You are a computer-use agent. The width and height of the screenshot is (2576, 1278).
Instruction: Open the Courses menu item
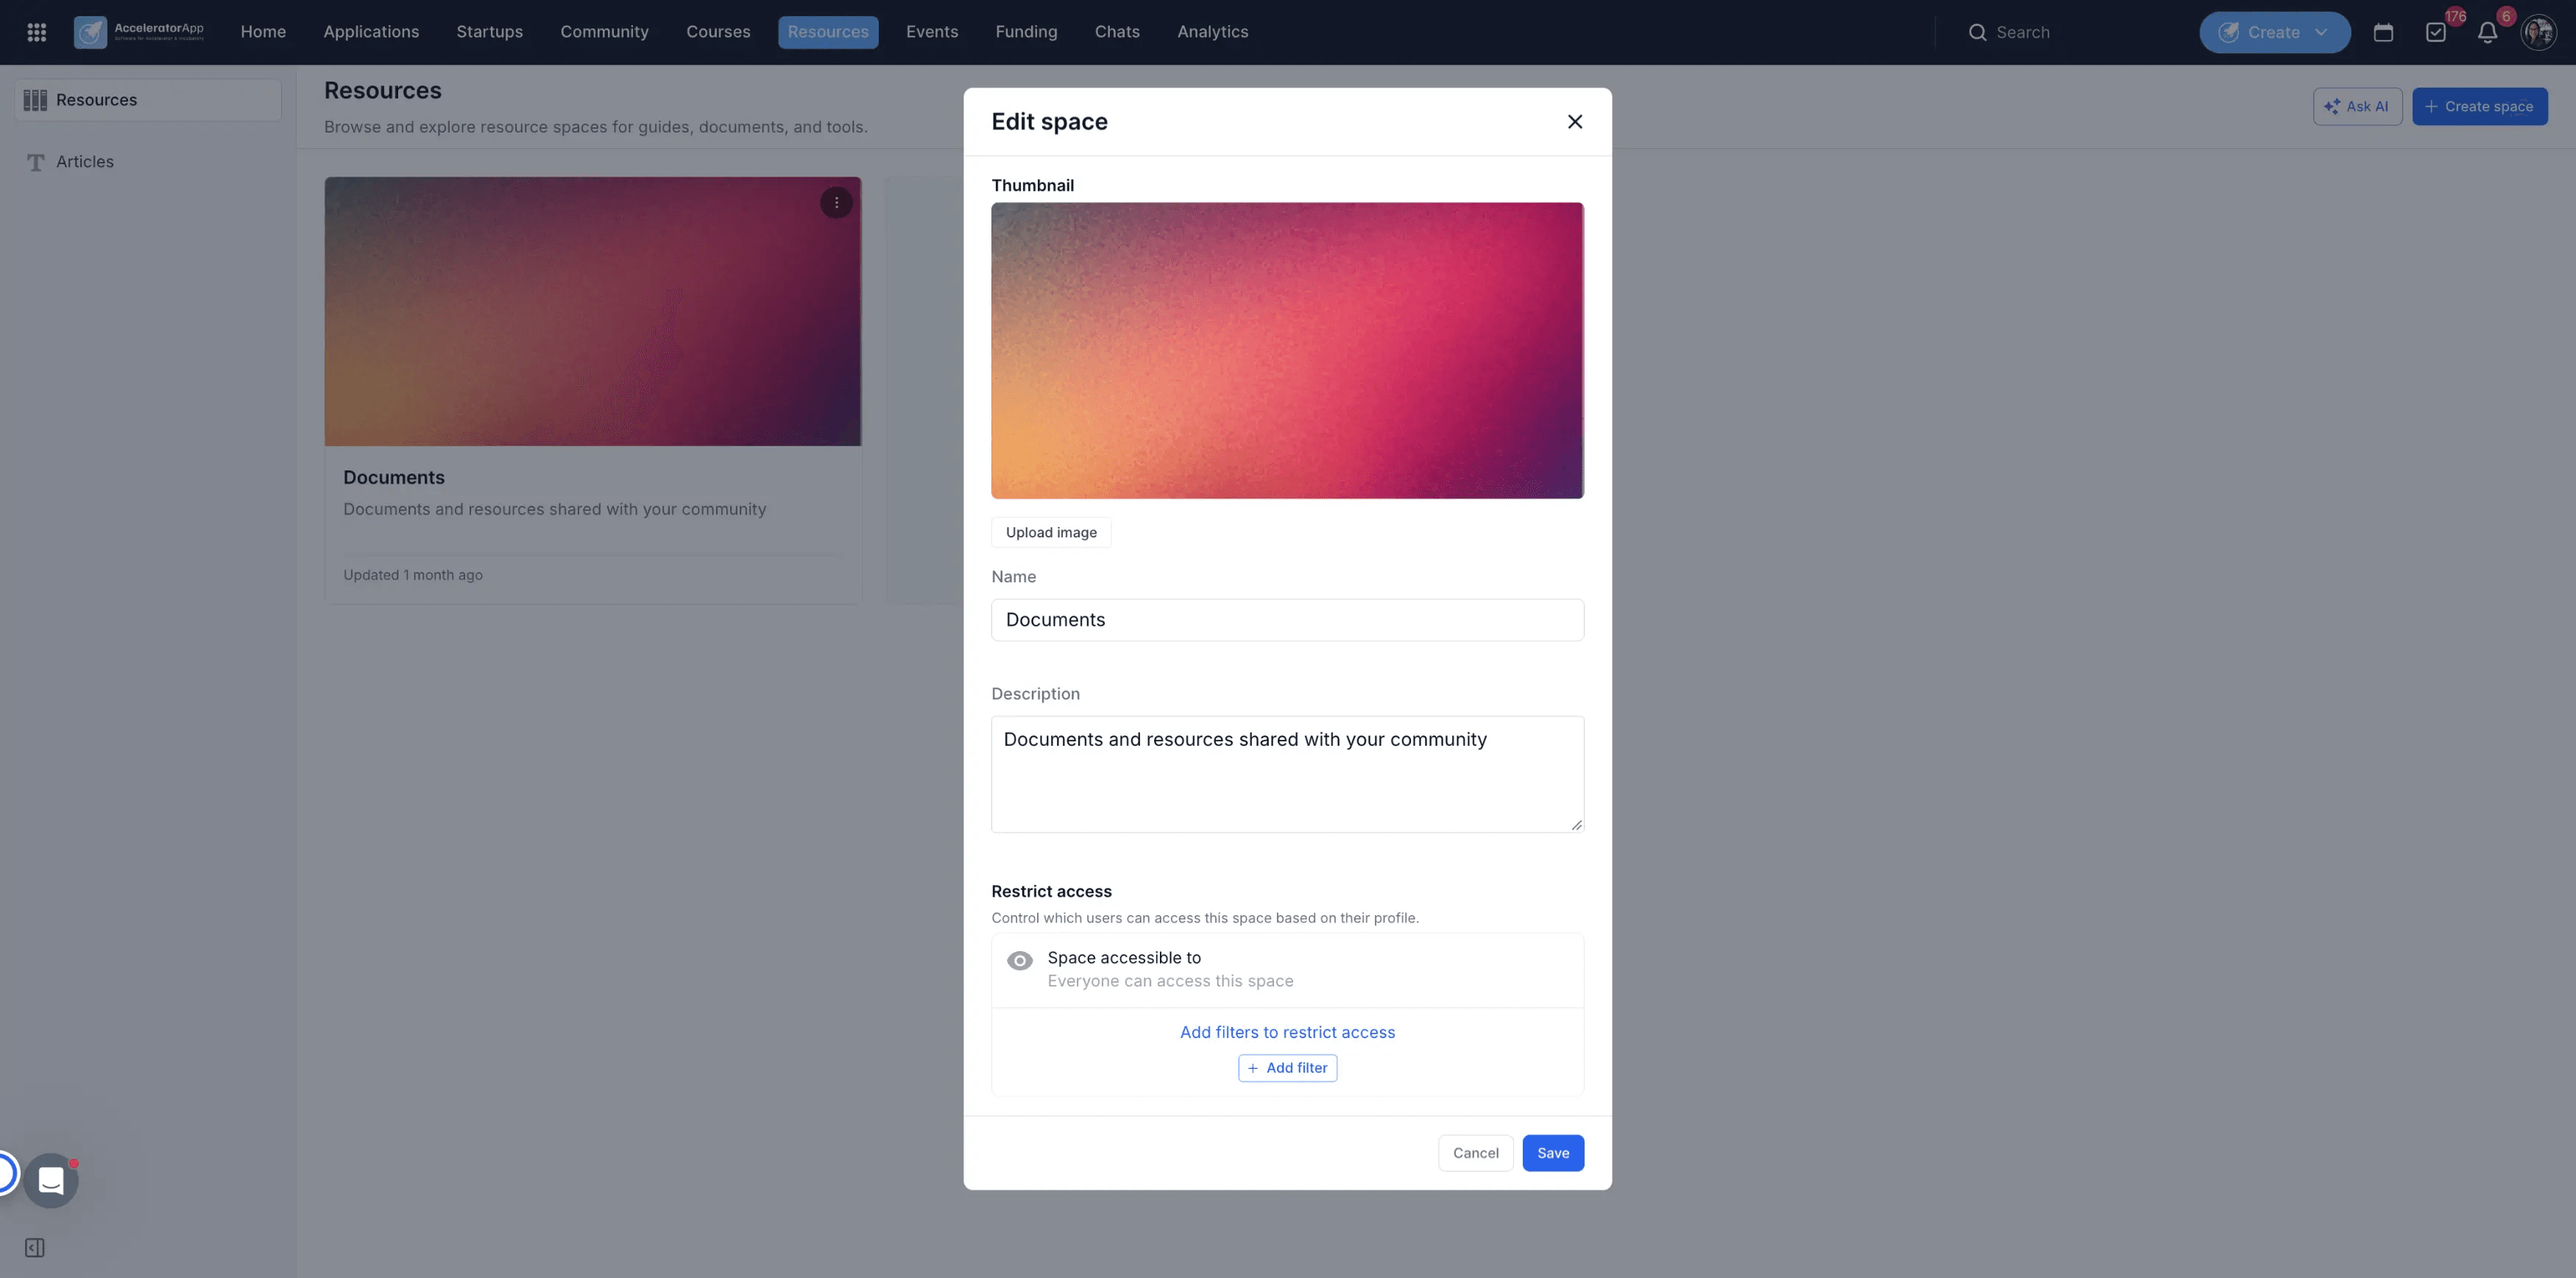(718, 32)
